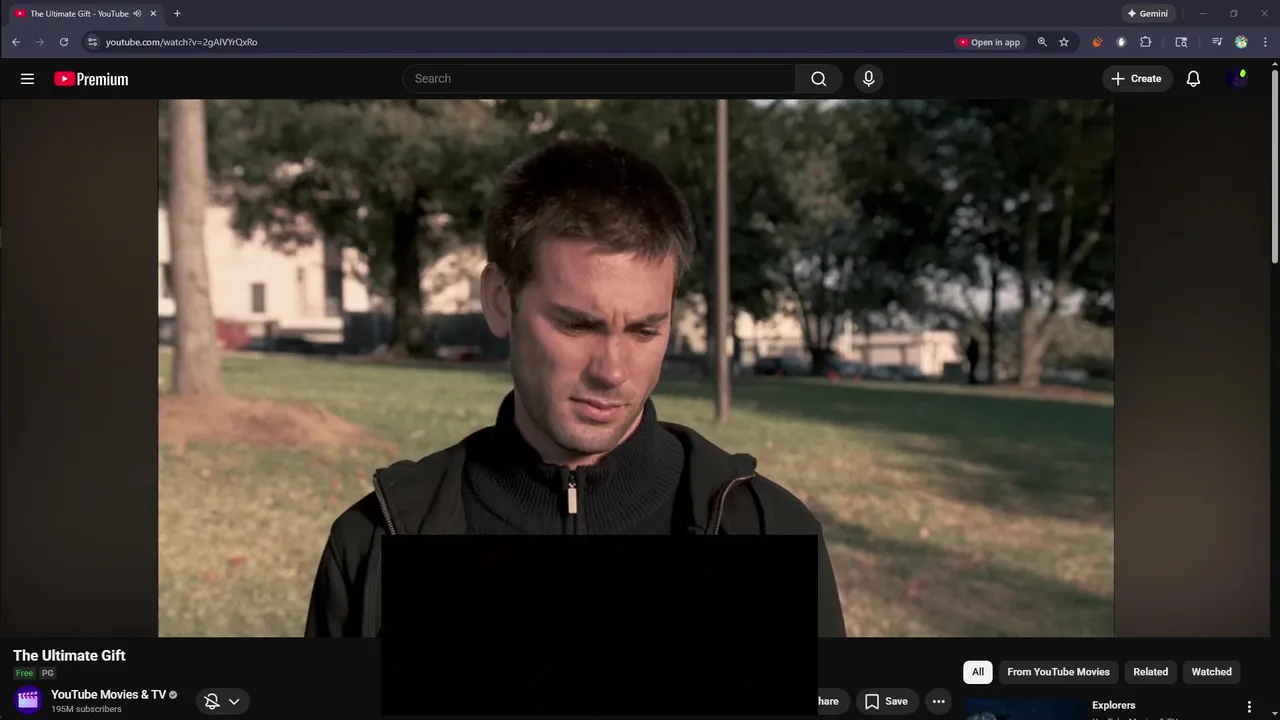Click the Gemini button
The width and height of the screenshot is (1280, 720).
coord(1147,14)
